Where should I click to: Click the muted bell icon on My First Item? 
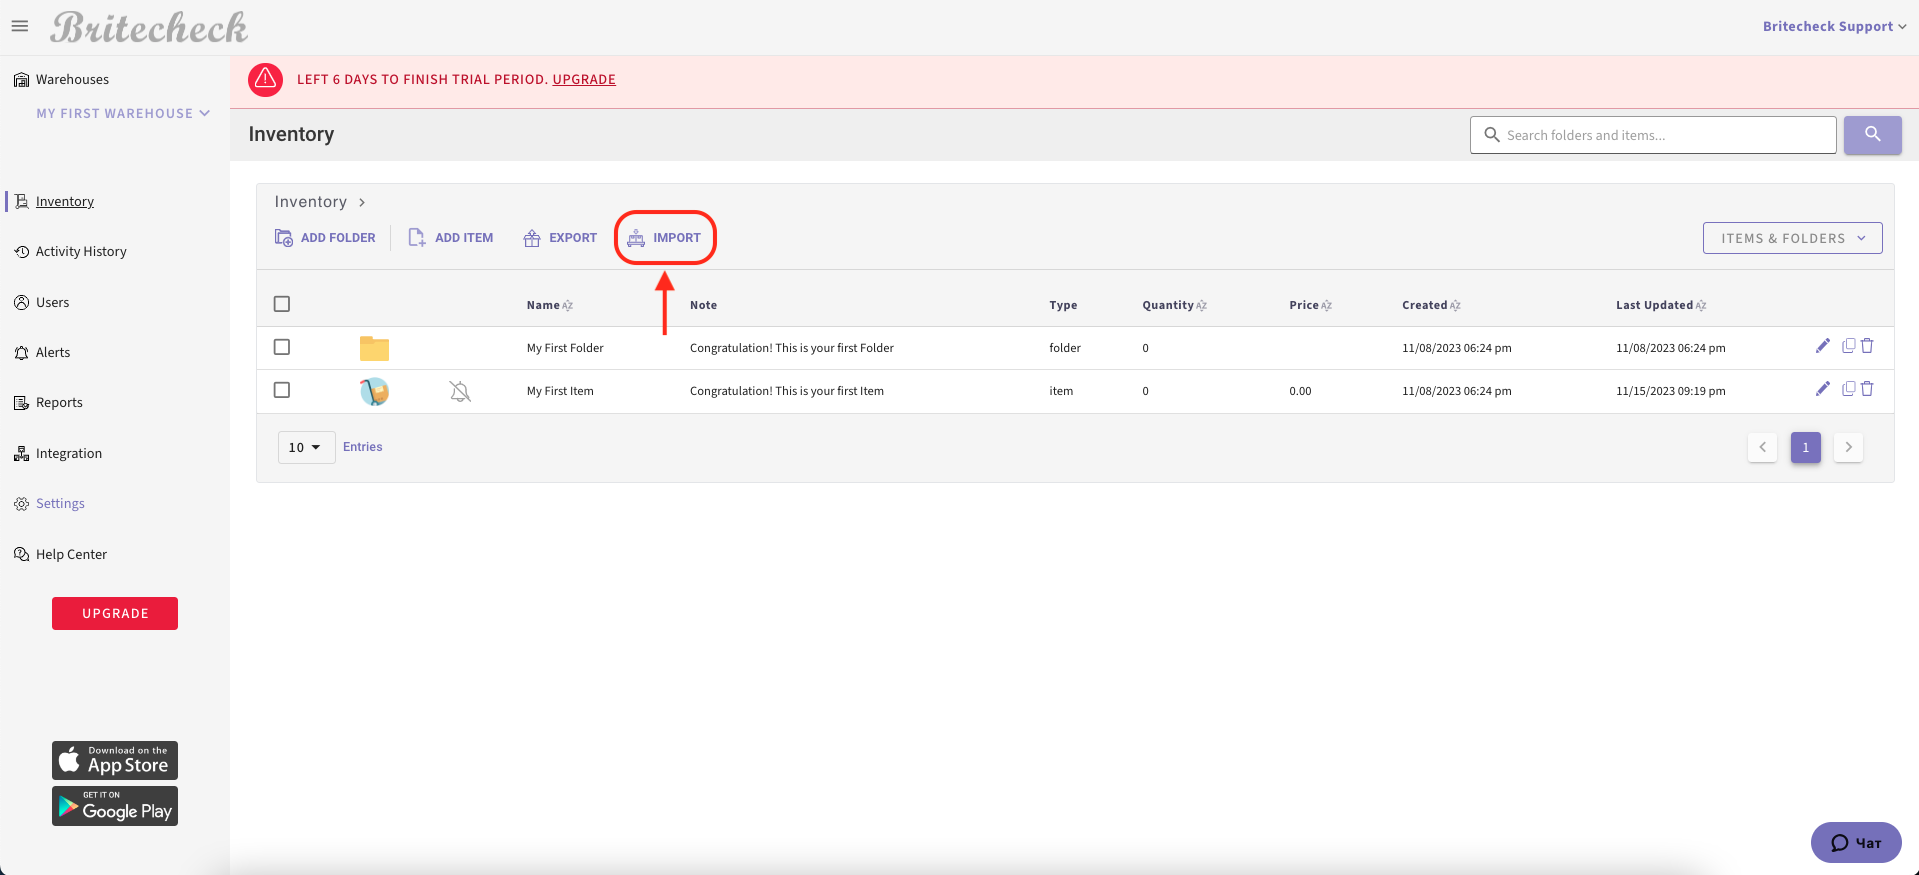click(460, 391)
